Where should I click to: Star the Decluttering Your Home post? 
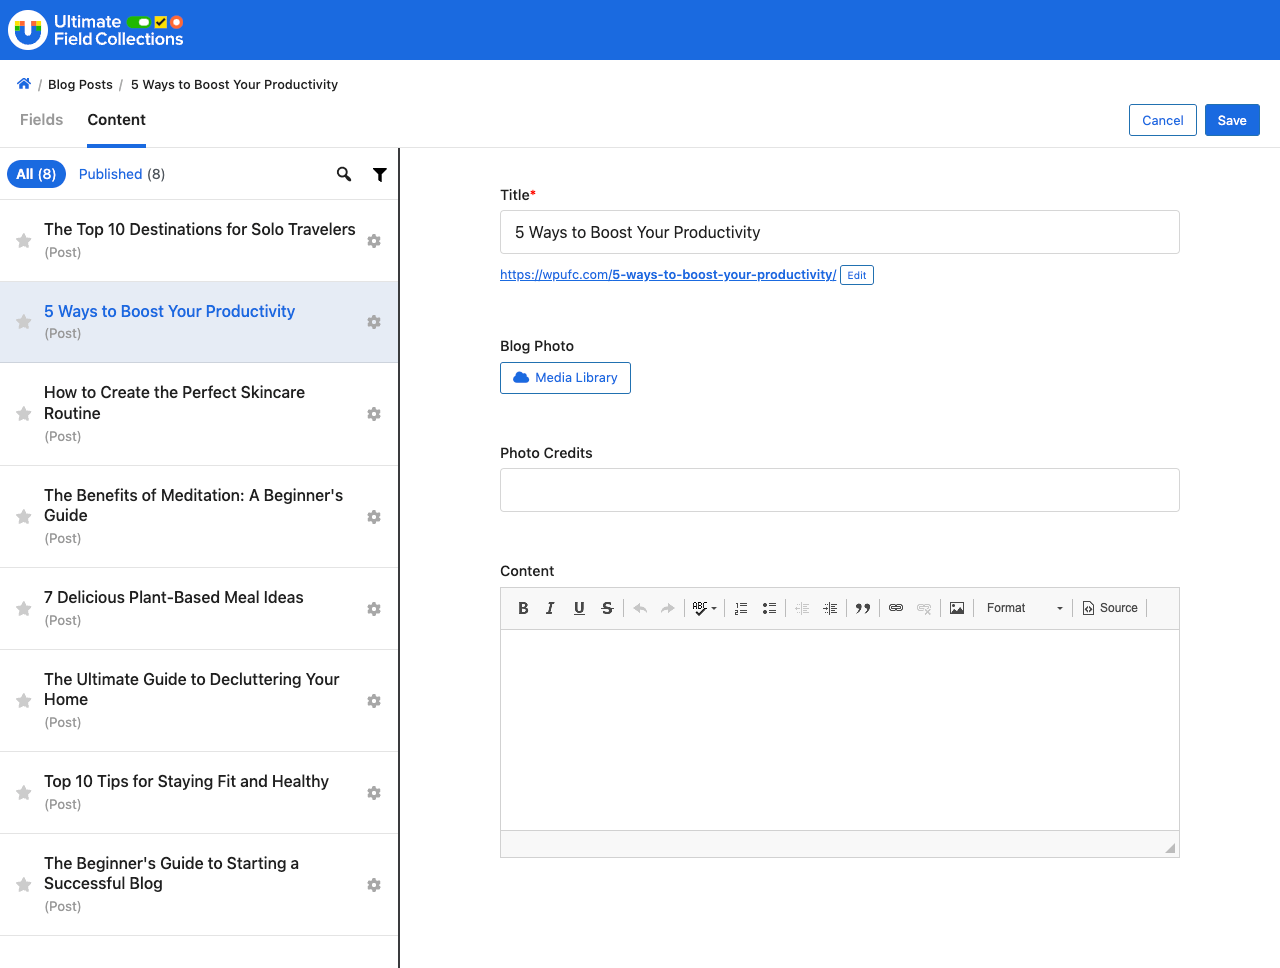tap(24, 701)
